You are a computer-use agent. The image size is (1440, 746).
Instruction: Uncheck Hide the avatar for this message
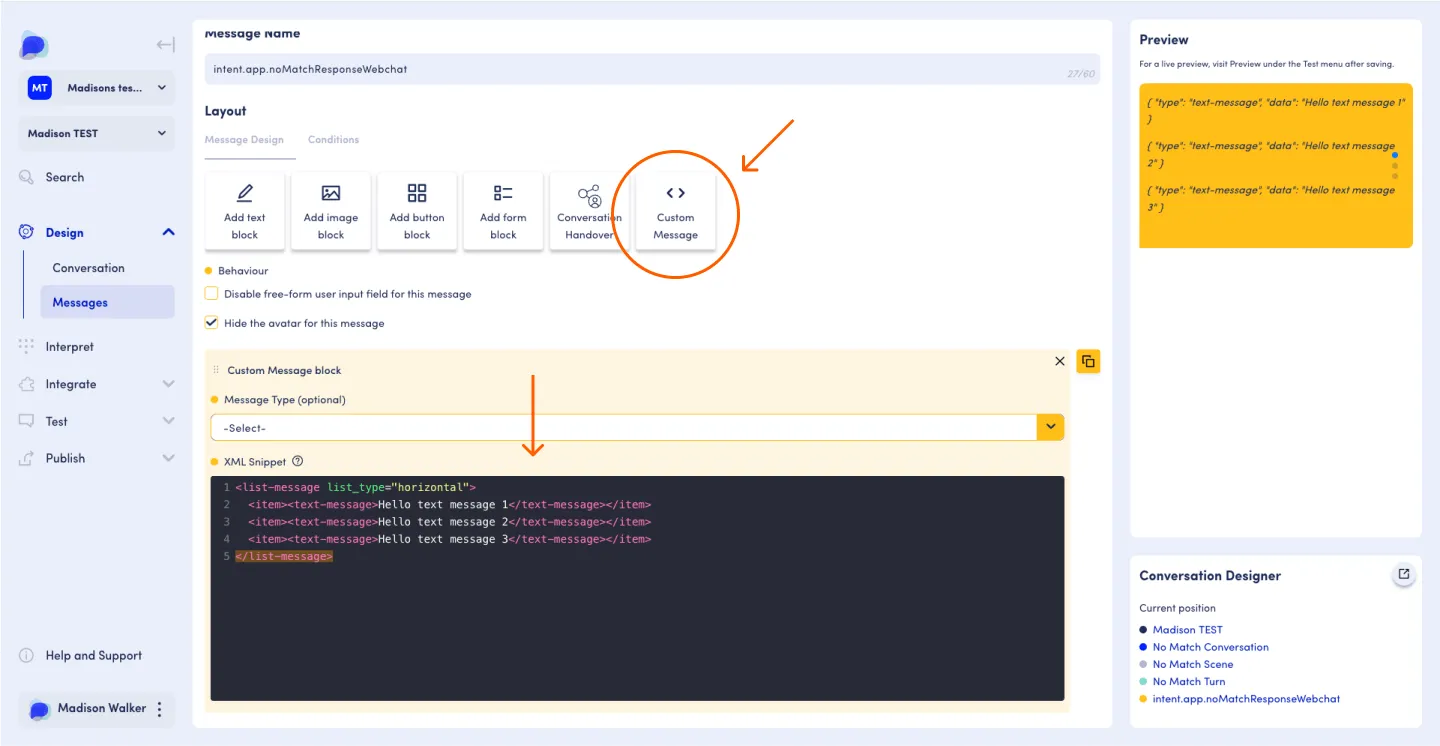point(211,323)
